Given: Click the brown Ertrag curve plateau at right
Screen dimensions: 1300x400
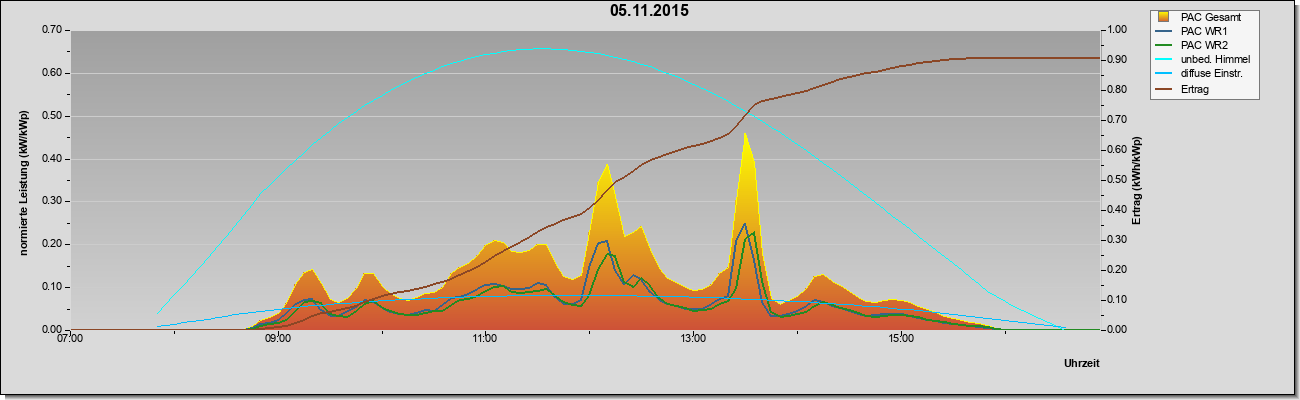Looking at the screenshot, I should [1030, 58].
